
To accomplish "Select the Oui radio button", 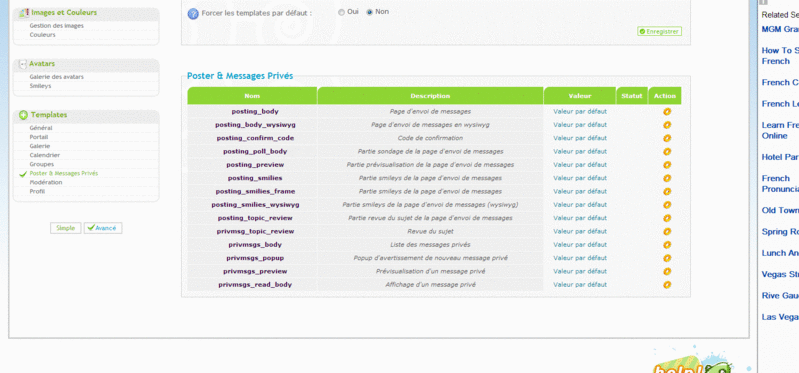I will tap(341, 12).
